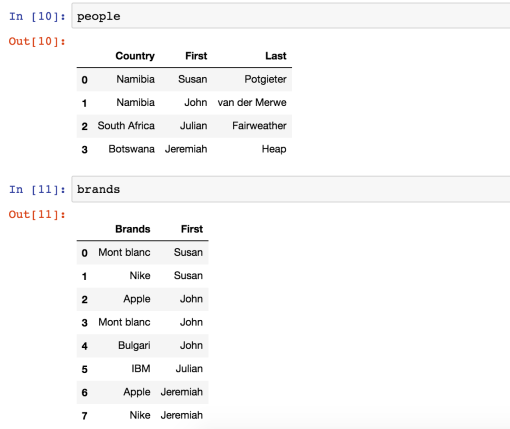Select Nike in brands row 1
Screen dimensions: 510x429
click(140, 276)
